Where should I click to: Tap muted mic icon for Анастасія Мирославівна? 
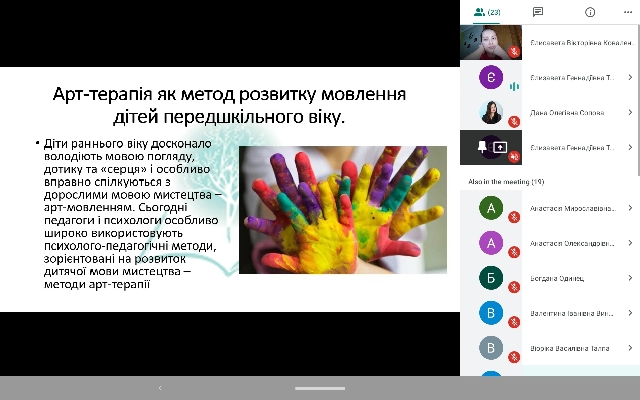[514, 217]
